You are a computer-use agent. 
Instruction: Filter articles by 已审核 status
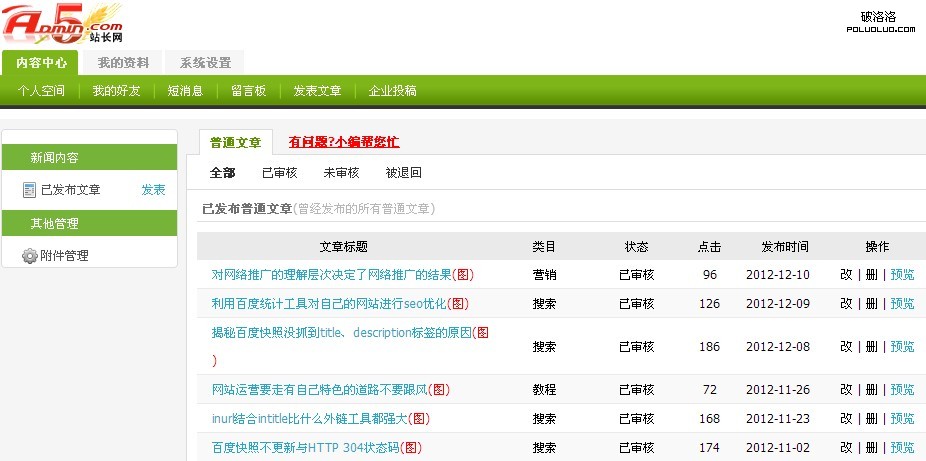(279, 172)
